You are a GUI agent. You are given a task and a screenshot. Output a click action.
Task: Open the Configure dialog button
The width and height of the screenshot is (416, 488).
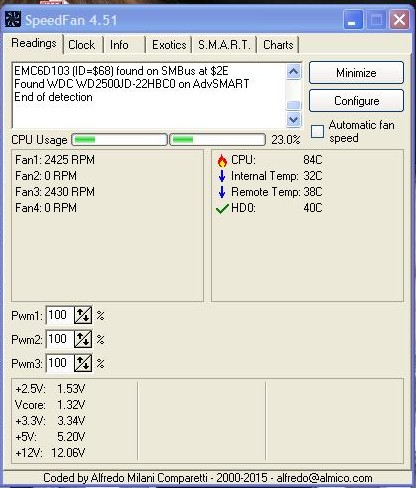click(356, 101)
